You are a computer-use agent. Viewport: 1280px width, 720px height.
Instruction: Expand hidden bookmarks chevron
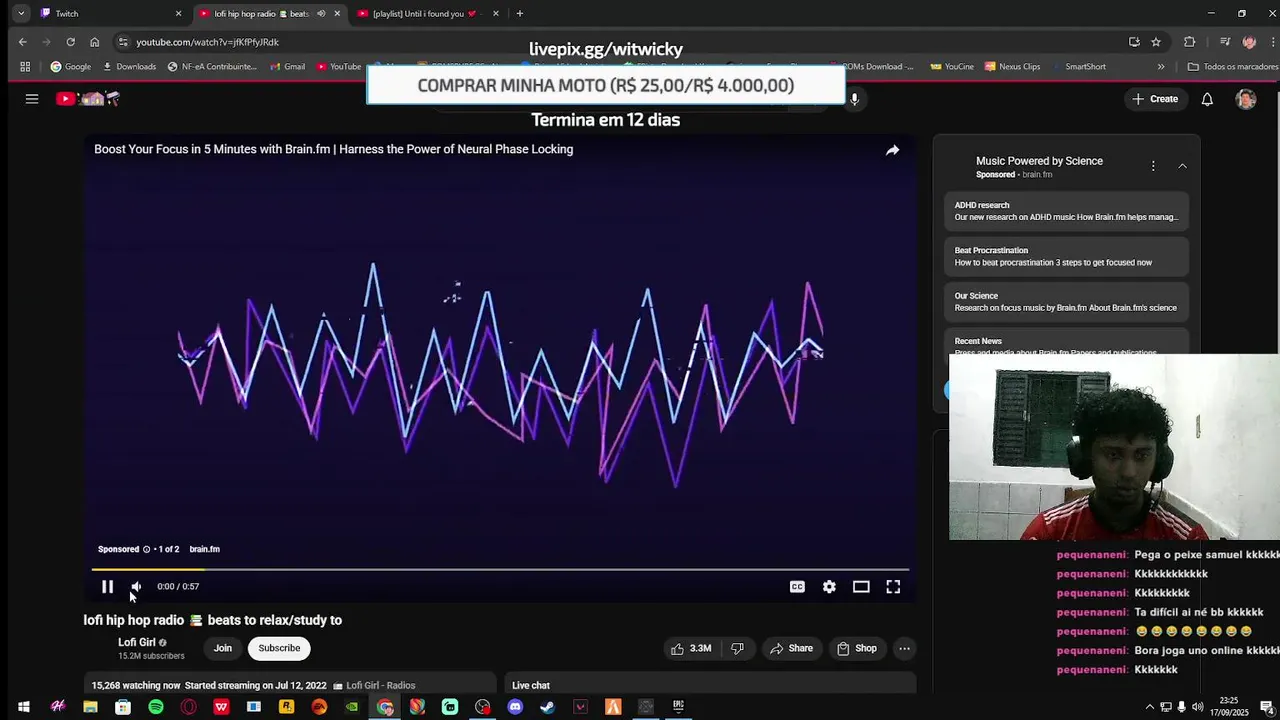[1161, 67]
